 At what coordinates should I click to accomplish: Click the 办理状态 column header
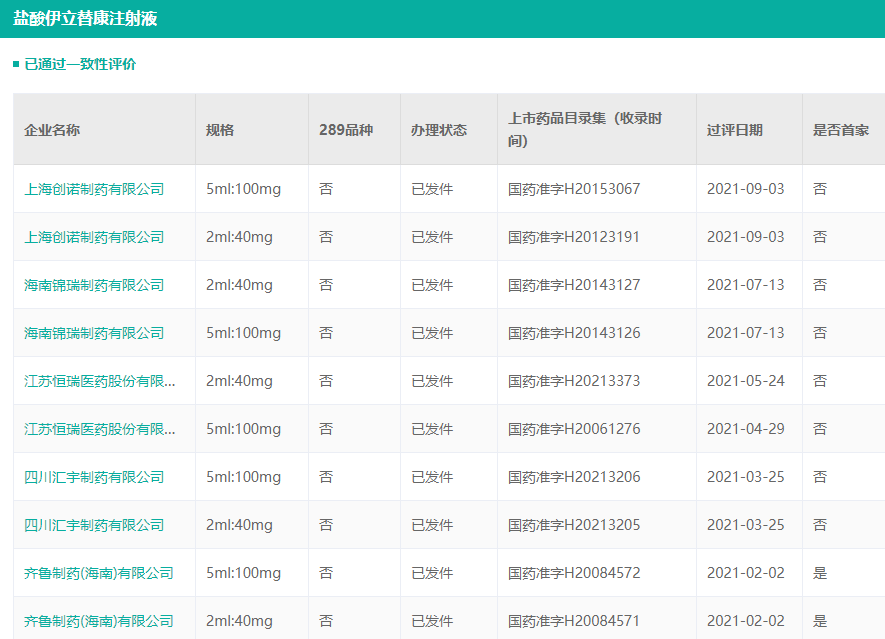(x=439, y=130)
